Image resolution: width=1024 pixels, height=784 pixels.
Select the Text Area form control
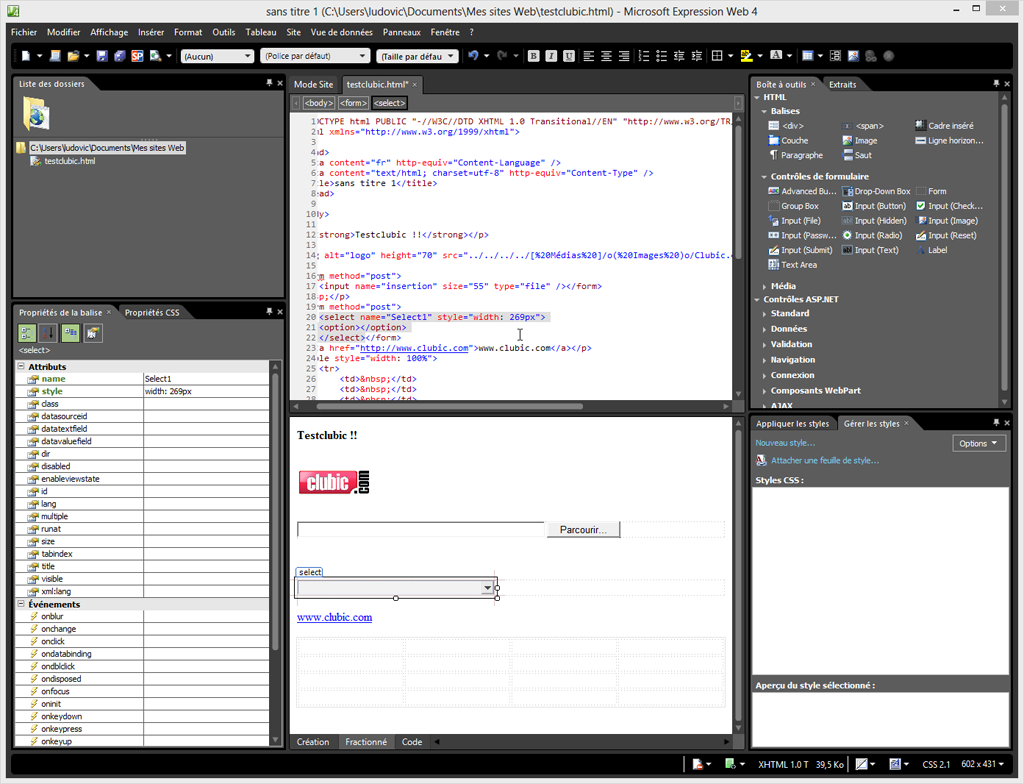[792, 265]
